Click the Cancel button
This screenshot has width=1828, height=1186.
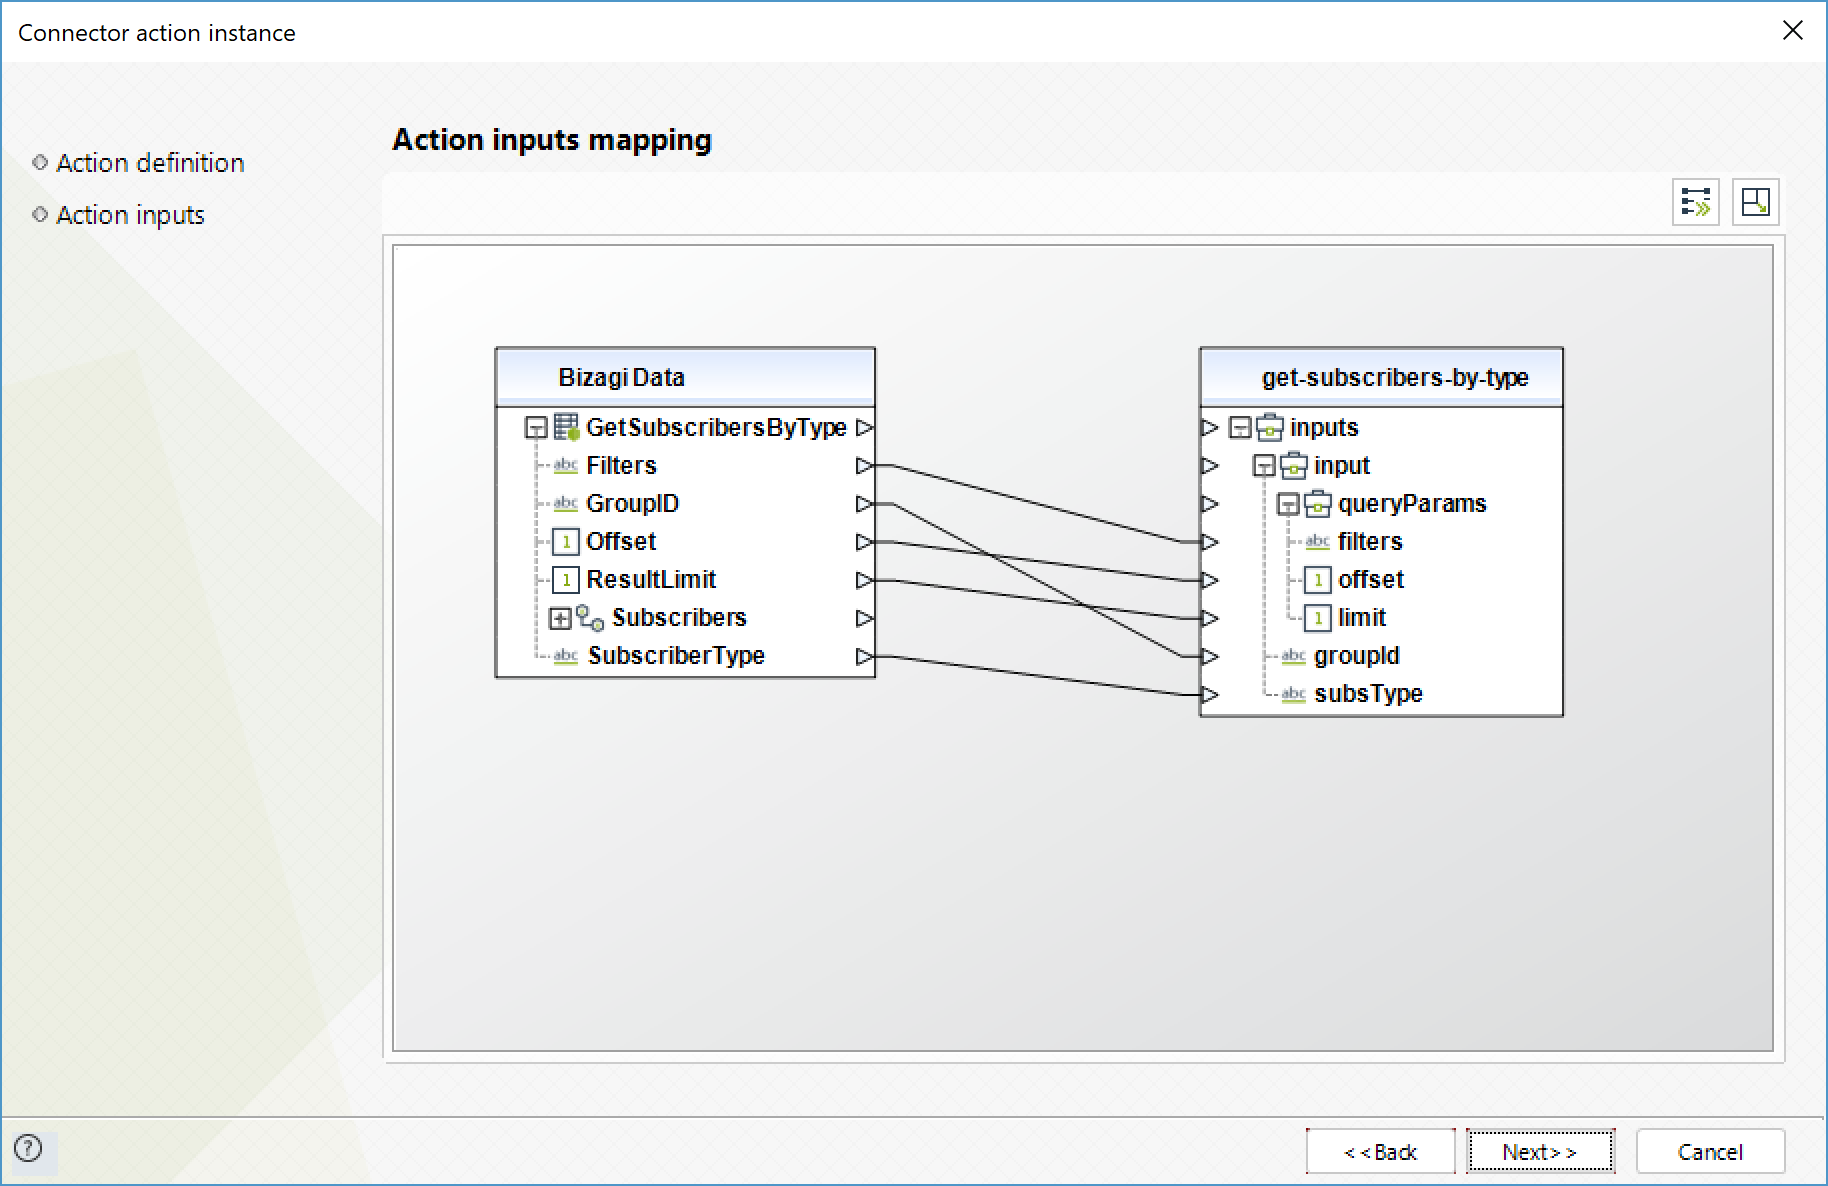pyautogui.click(x=1710, y=1152)
